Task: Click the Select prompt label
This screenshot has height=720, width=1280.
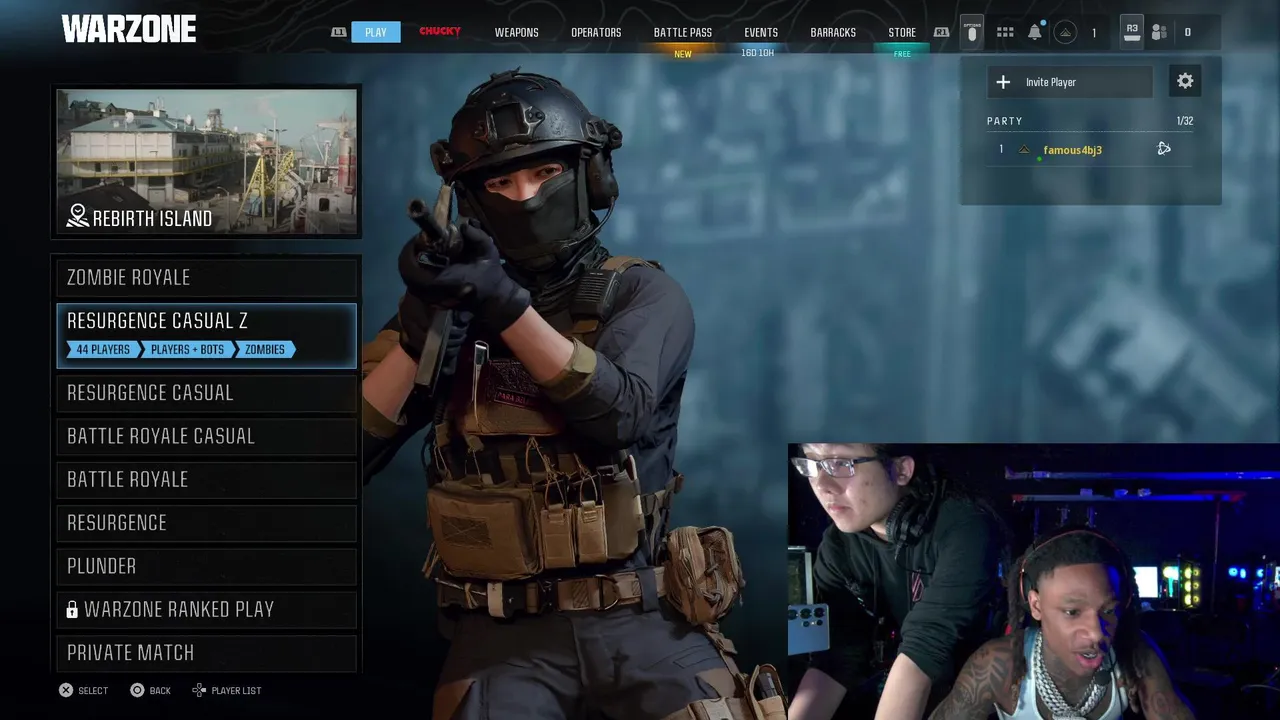Action: [93, 691]
